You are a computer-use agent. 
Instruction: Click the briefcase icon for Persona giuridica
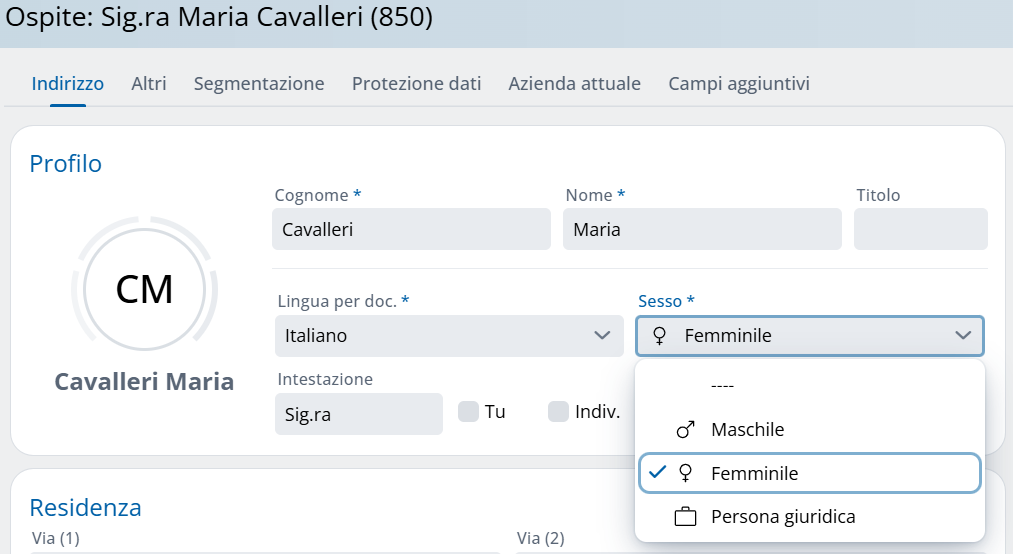(685, 517)
